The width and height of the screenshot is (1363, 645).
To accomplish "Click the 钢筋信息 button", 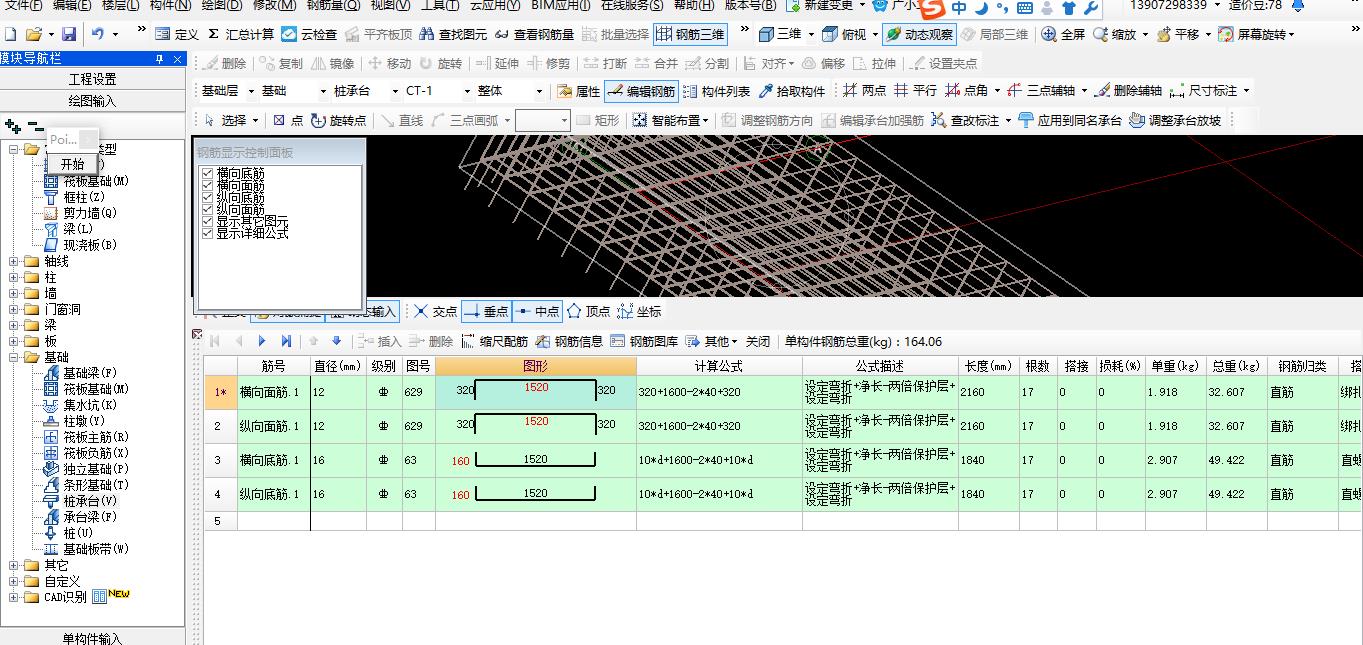I will 569,341.
